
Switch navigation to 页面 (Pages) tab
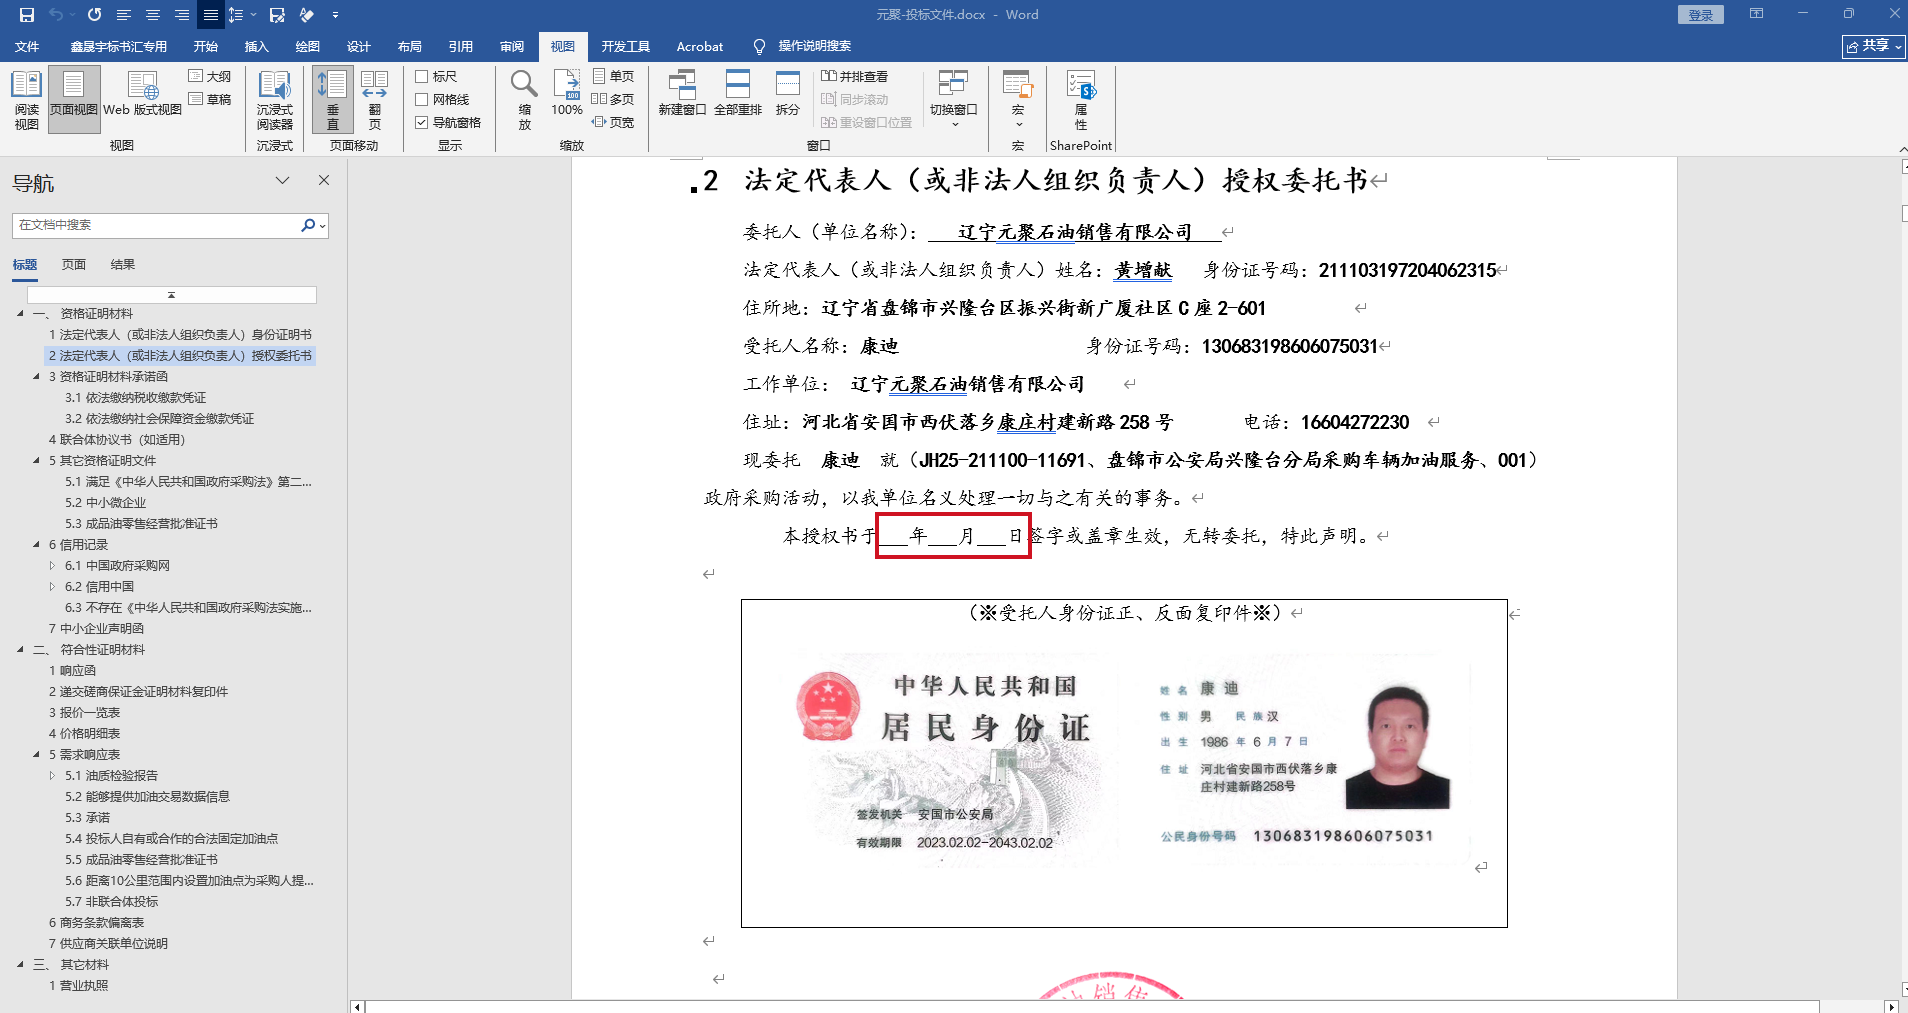click(74, 265)
